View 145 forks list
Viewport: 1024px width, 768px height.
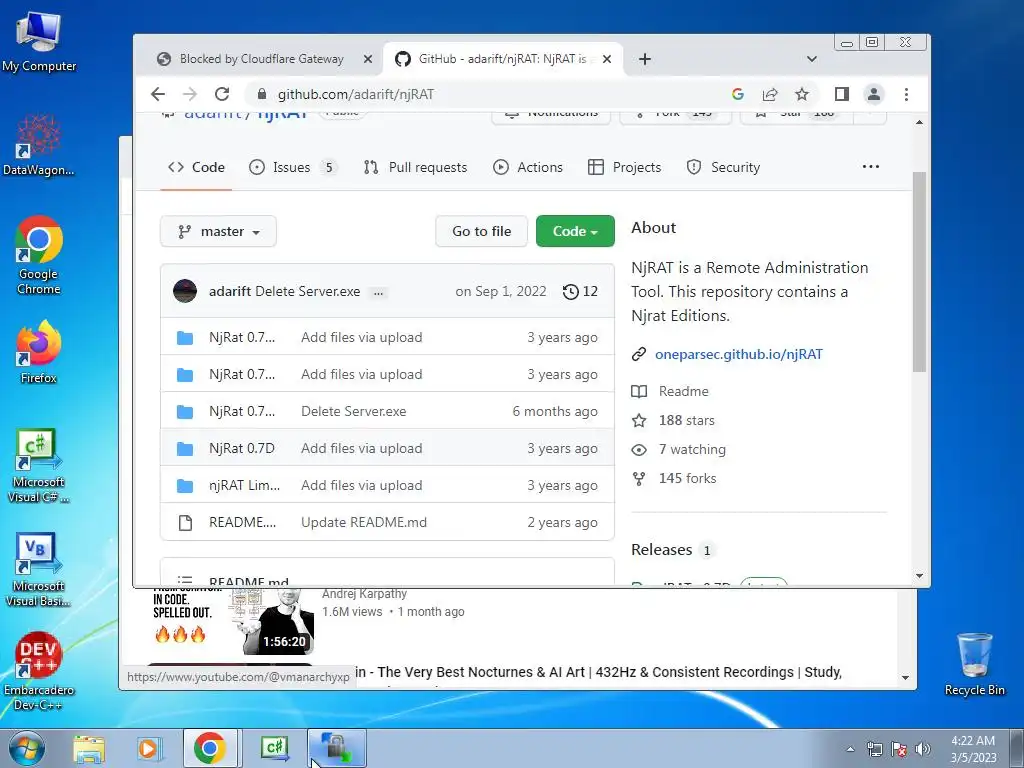click(x=675, y=478)
